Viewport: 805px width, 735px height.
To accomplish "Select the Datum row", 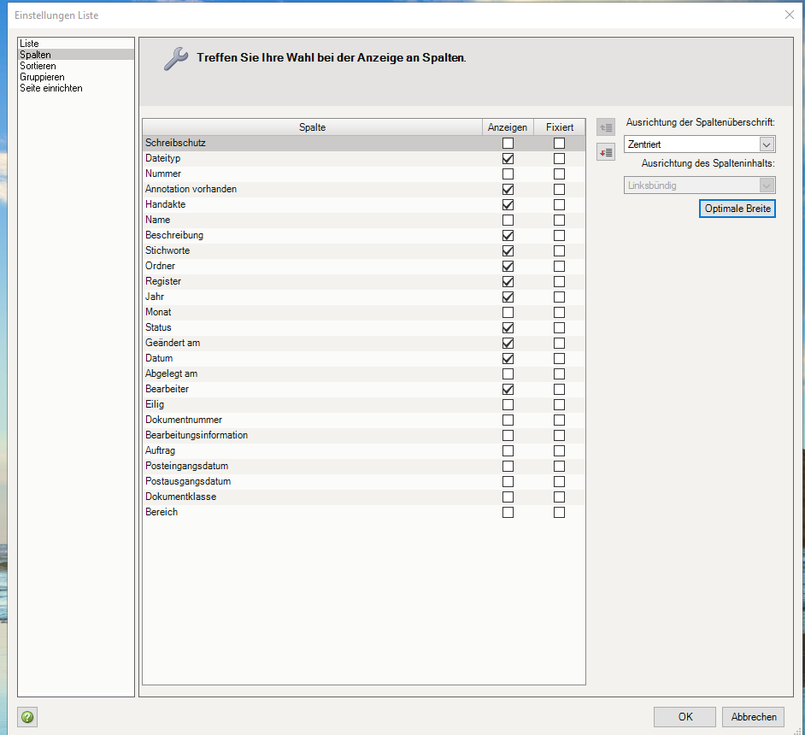I will pos(363,358).
